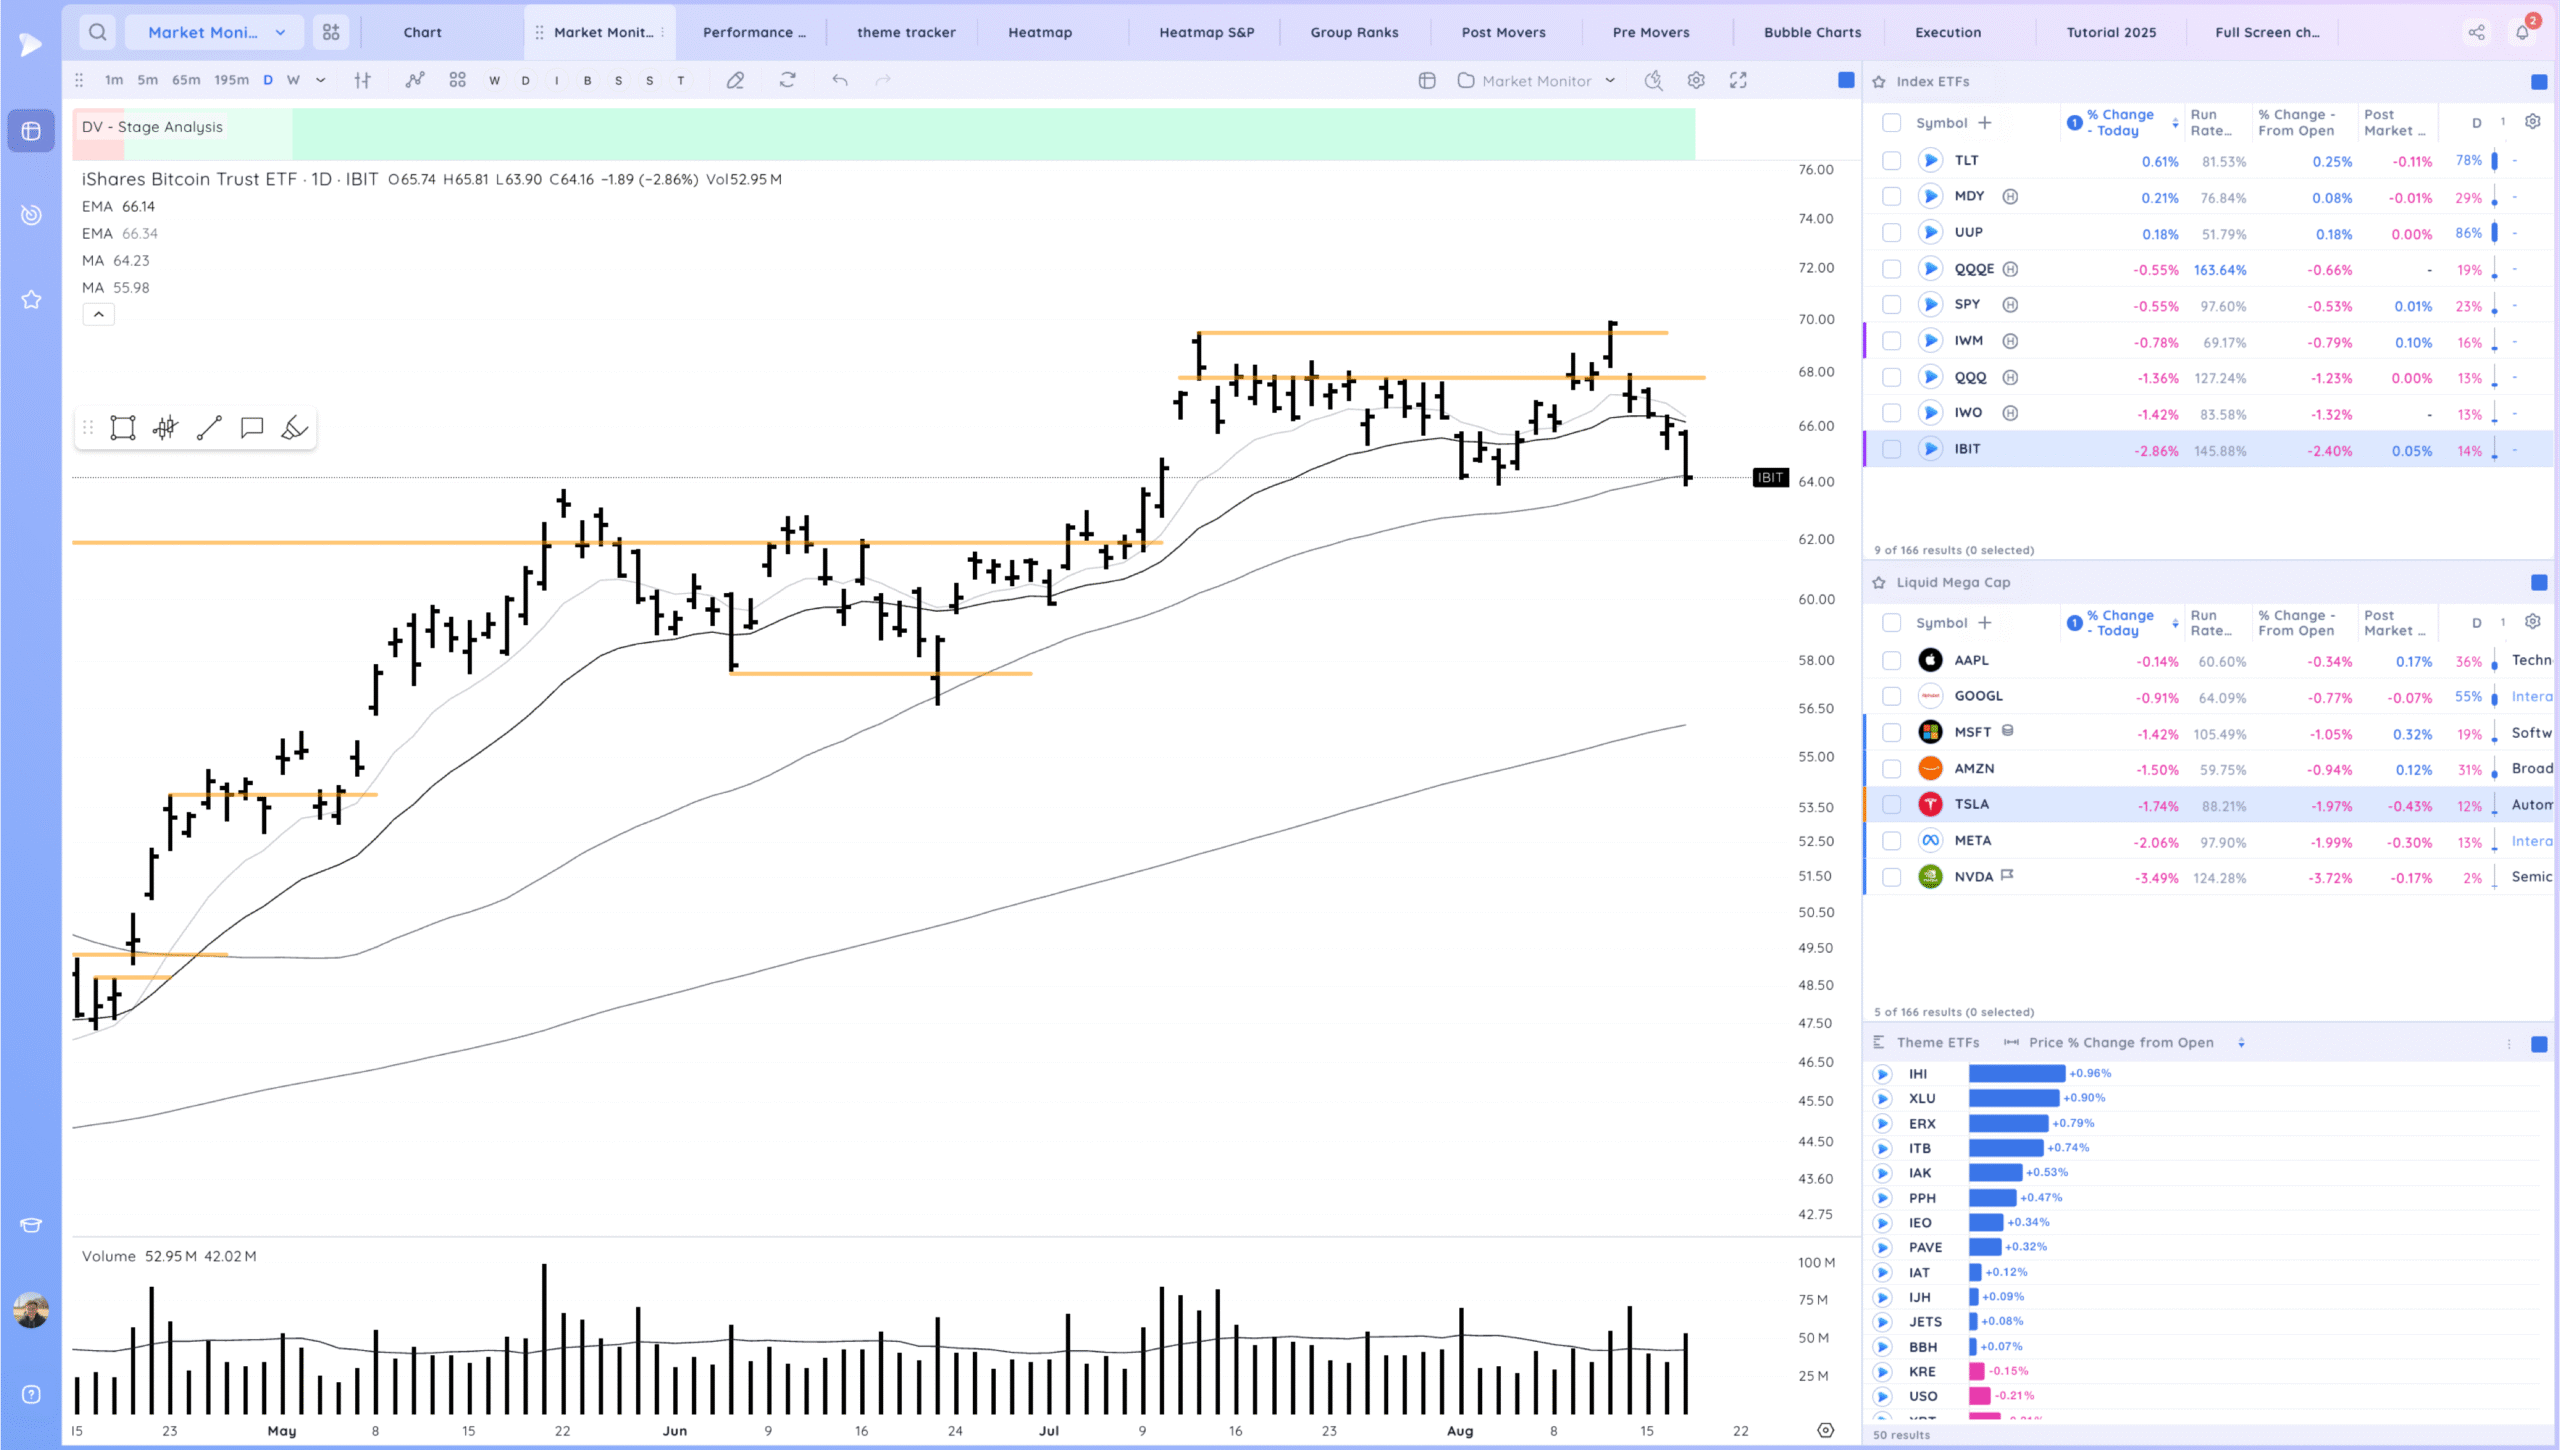Open the chart axis settings icon
Viewport: 2560px width, 1450px height.
pos(1825,1430)
